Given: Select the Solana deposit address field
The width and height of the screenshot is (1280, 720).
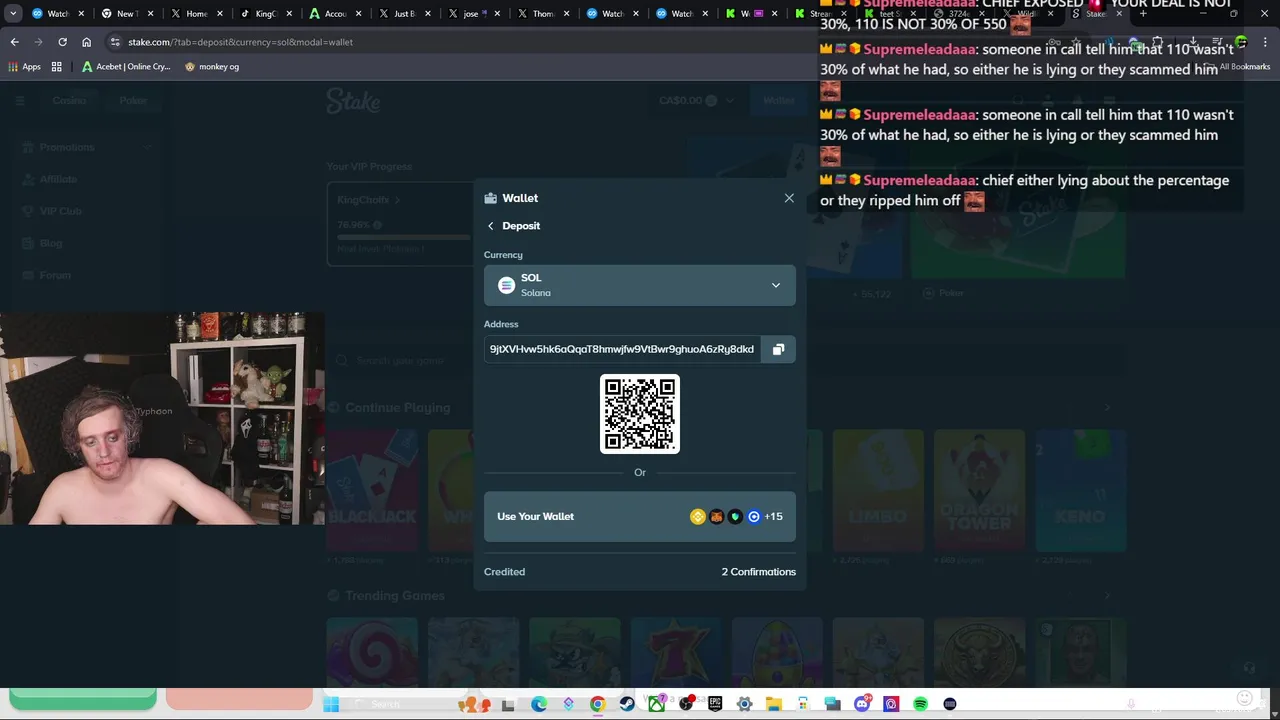Looking at the screenshot, I should tap(622, 349).
